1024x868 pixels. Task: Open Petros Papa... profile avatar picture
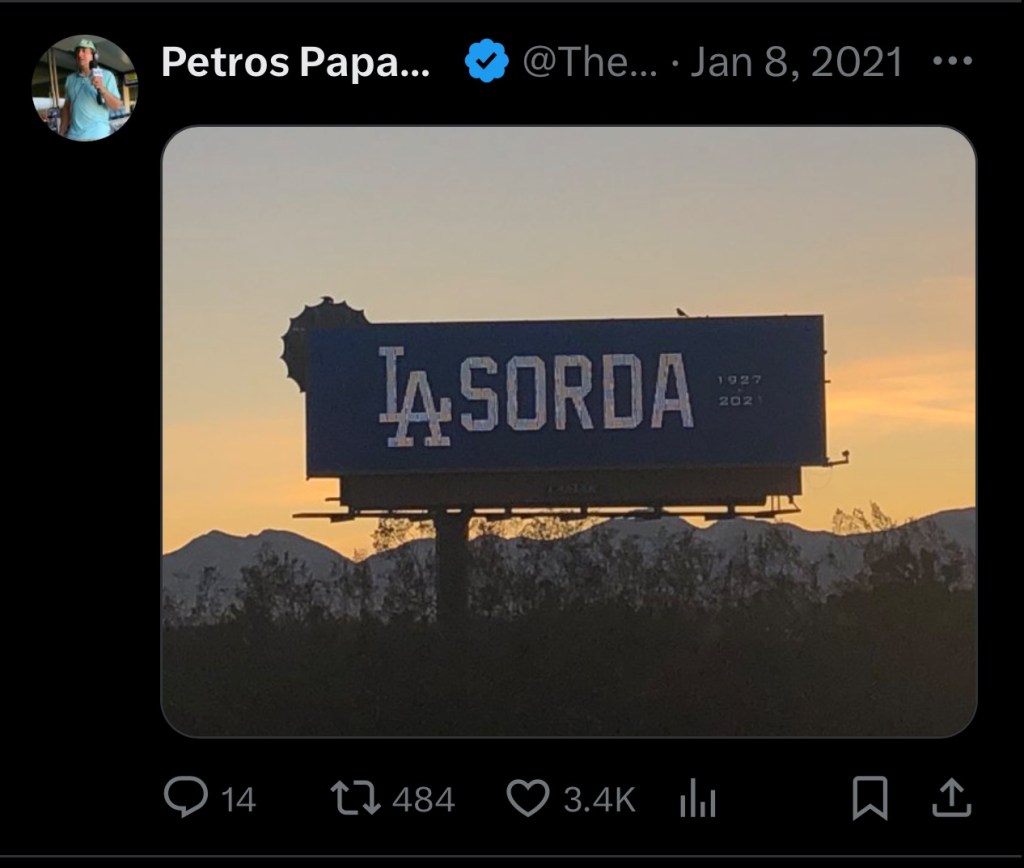tap(85, 88)
